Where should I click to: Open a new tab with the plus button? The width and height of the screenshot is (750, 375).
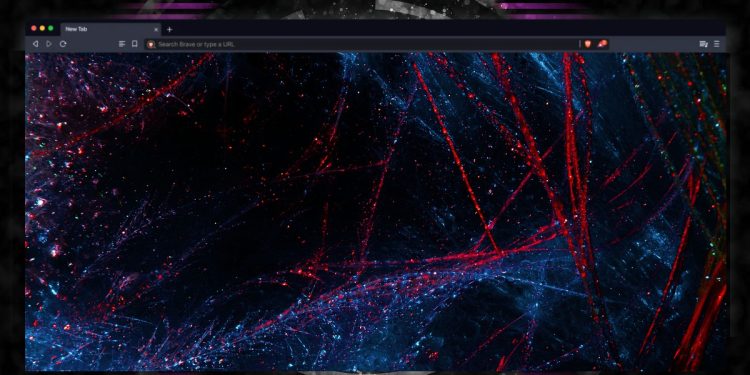[x=169, y=29]
